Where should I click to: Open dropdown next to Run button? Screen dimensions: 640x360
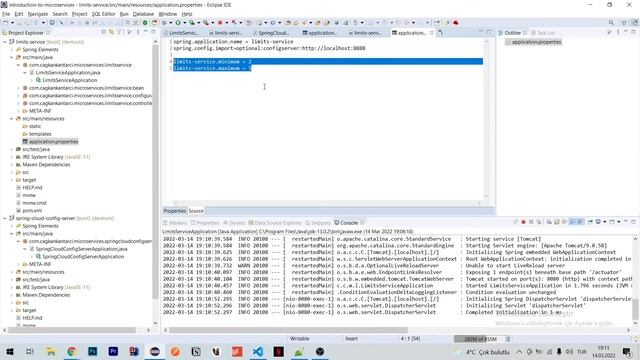coord(184,23)
